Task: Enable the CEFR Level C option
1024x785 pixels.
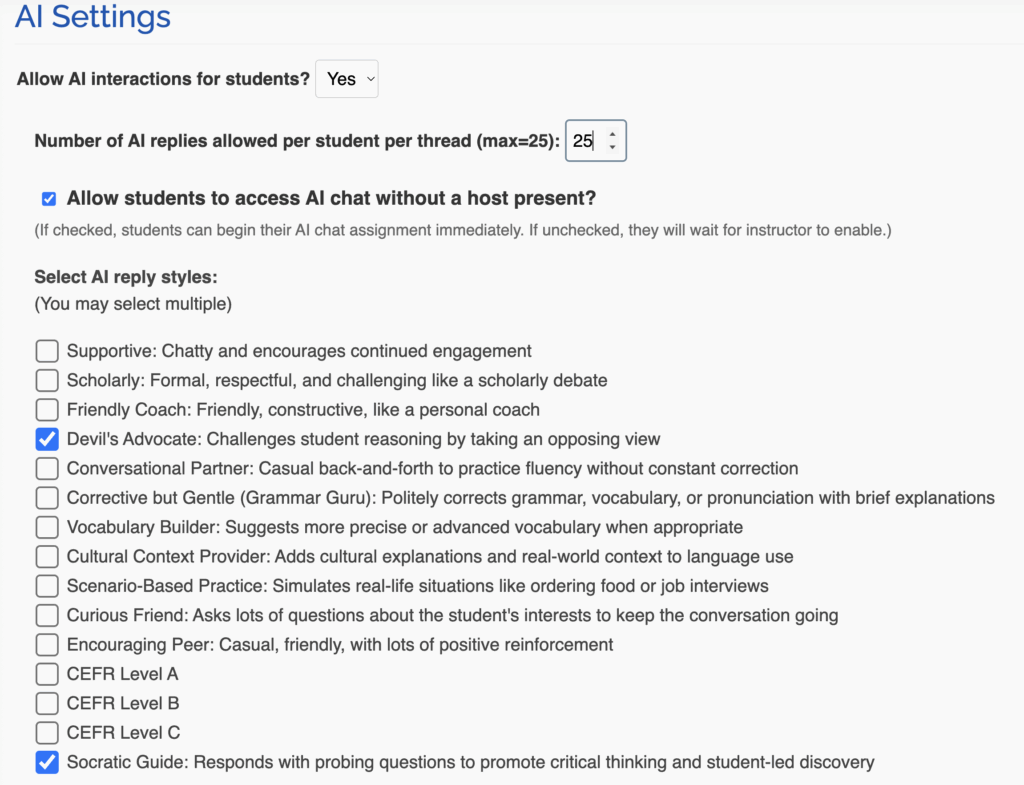Action: (x=47, y=733)
